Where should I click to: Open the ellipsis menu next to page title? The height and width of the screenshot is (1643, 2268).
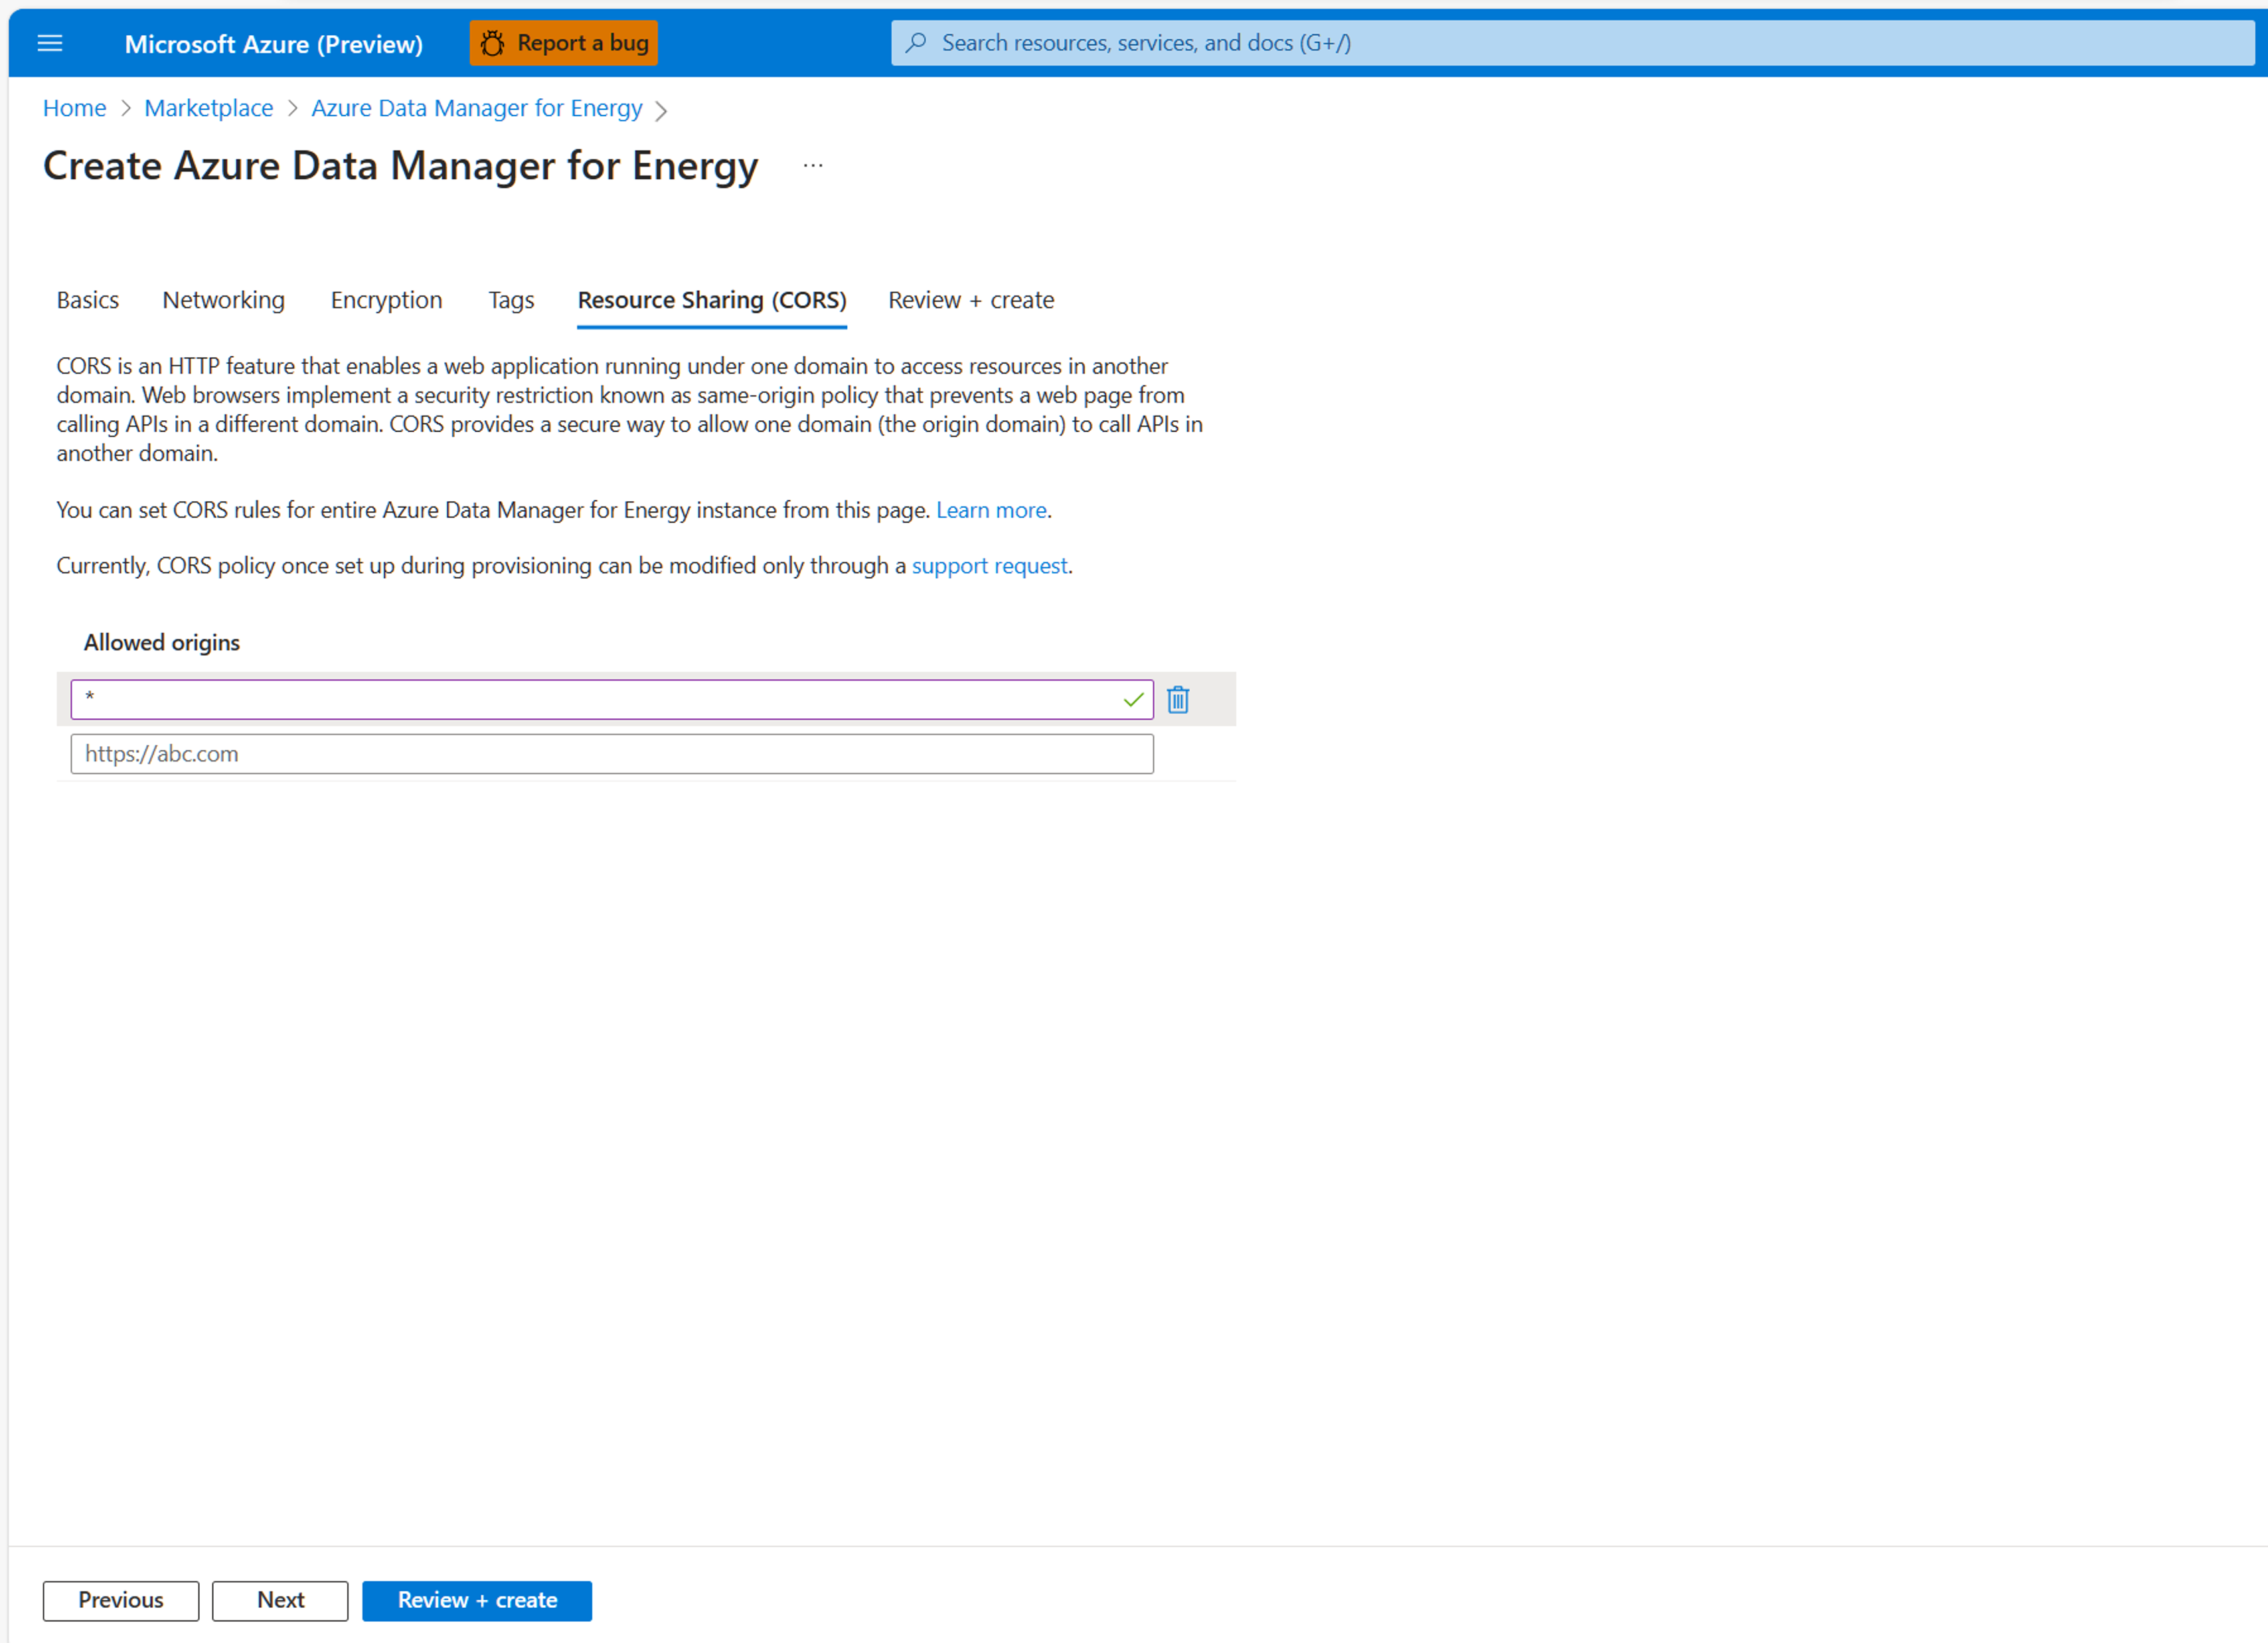[x=812, y=165]
